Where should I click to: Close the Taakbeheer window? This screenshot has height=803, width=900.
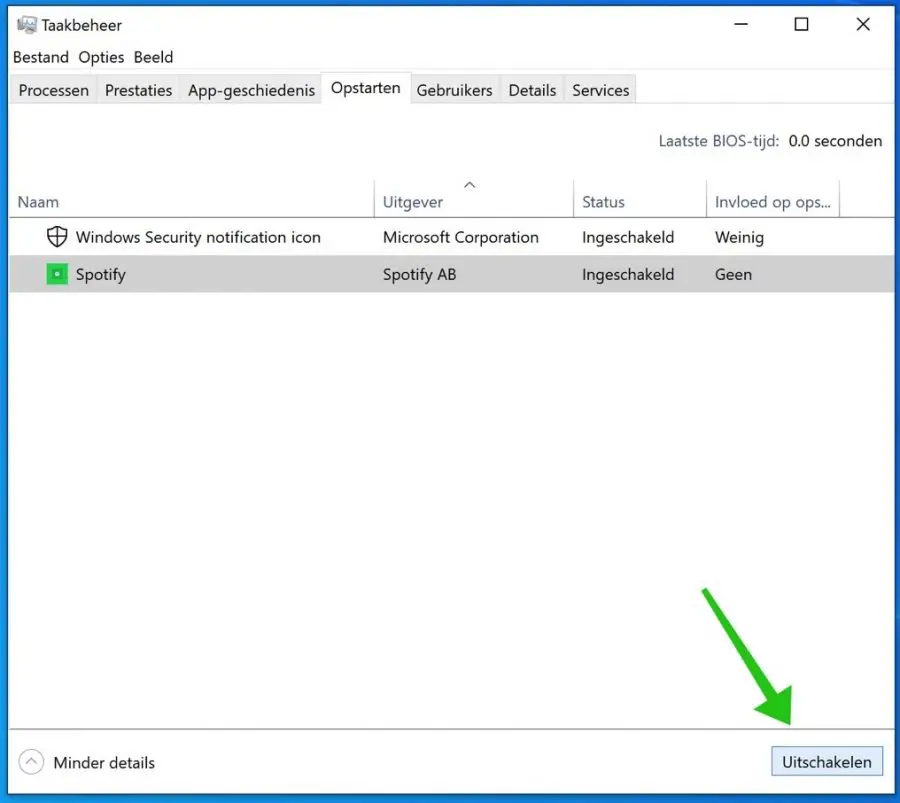(x=863, y=24)
